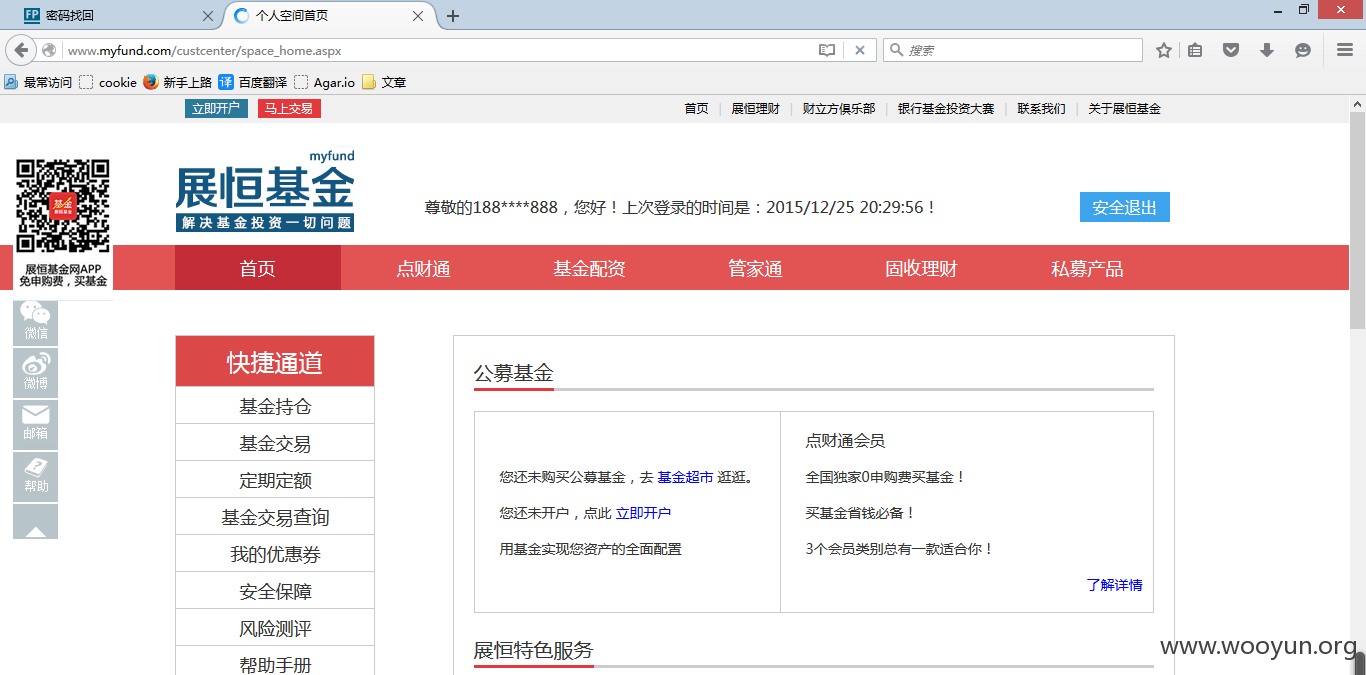Open 帮助手册 in quick menu
The height and width of the screenshot is (675, 1366).
click(275, 663)
